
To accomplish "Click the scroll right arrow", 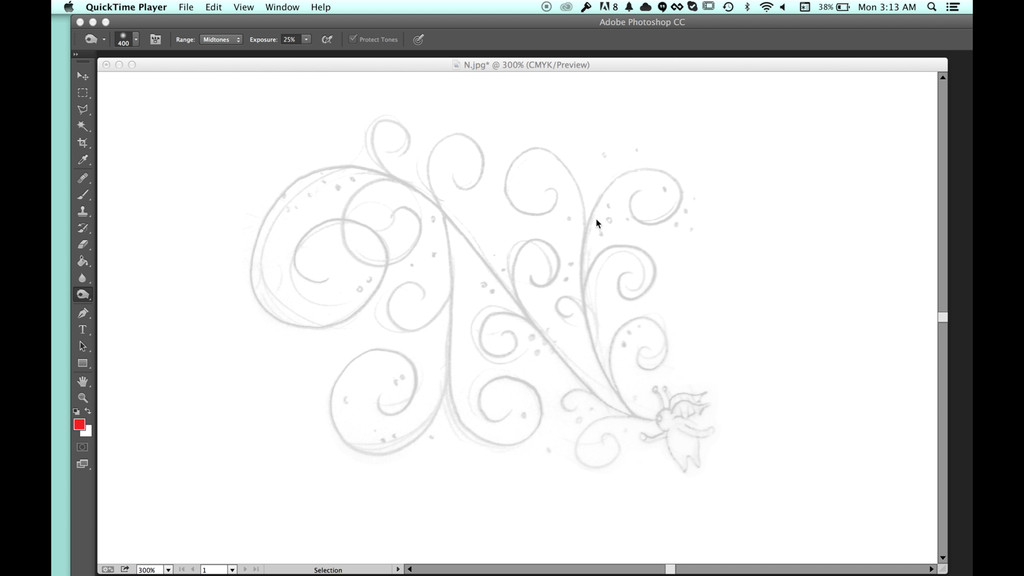I will [x=932, y=569].
